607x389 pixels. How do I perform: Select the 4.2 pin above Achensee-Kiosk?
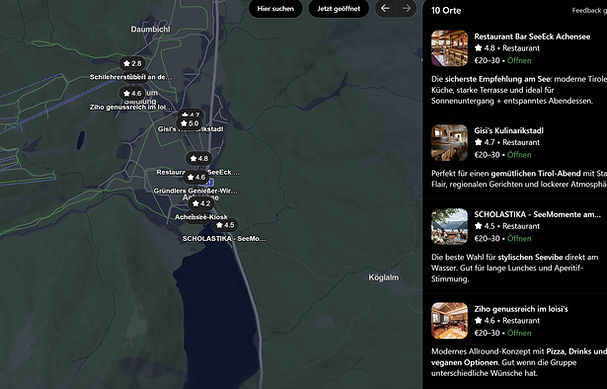(x=201, y=204)
